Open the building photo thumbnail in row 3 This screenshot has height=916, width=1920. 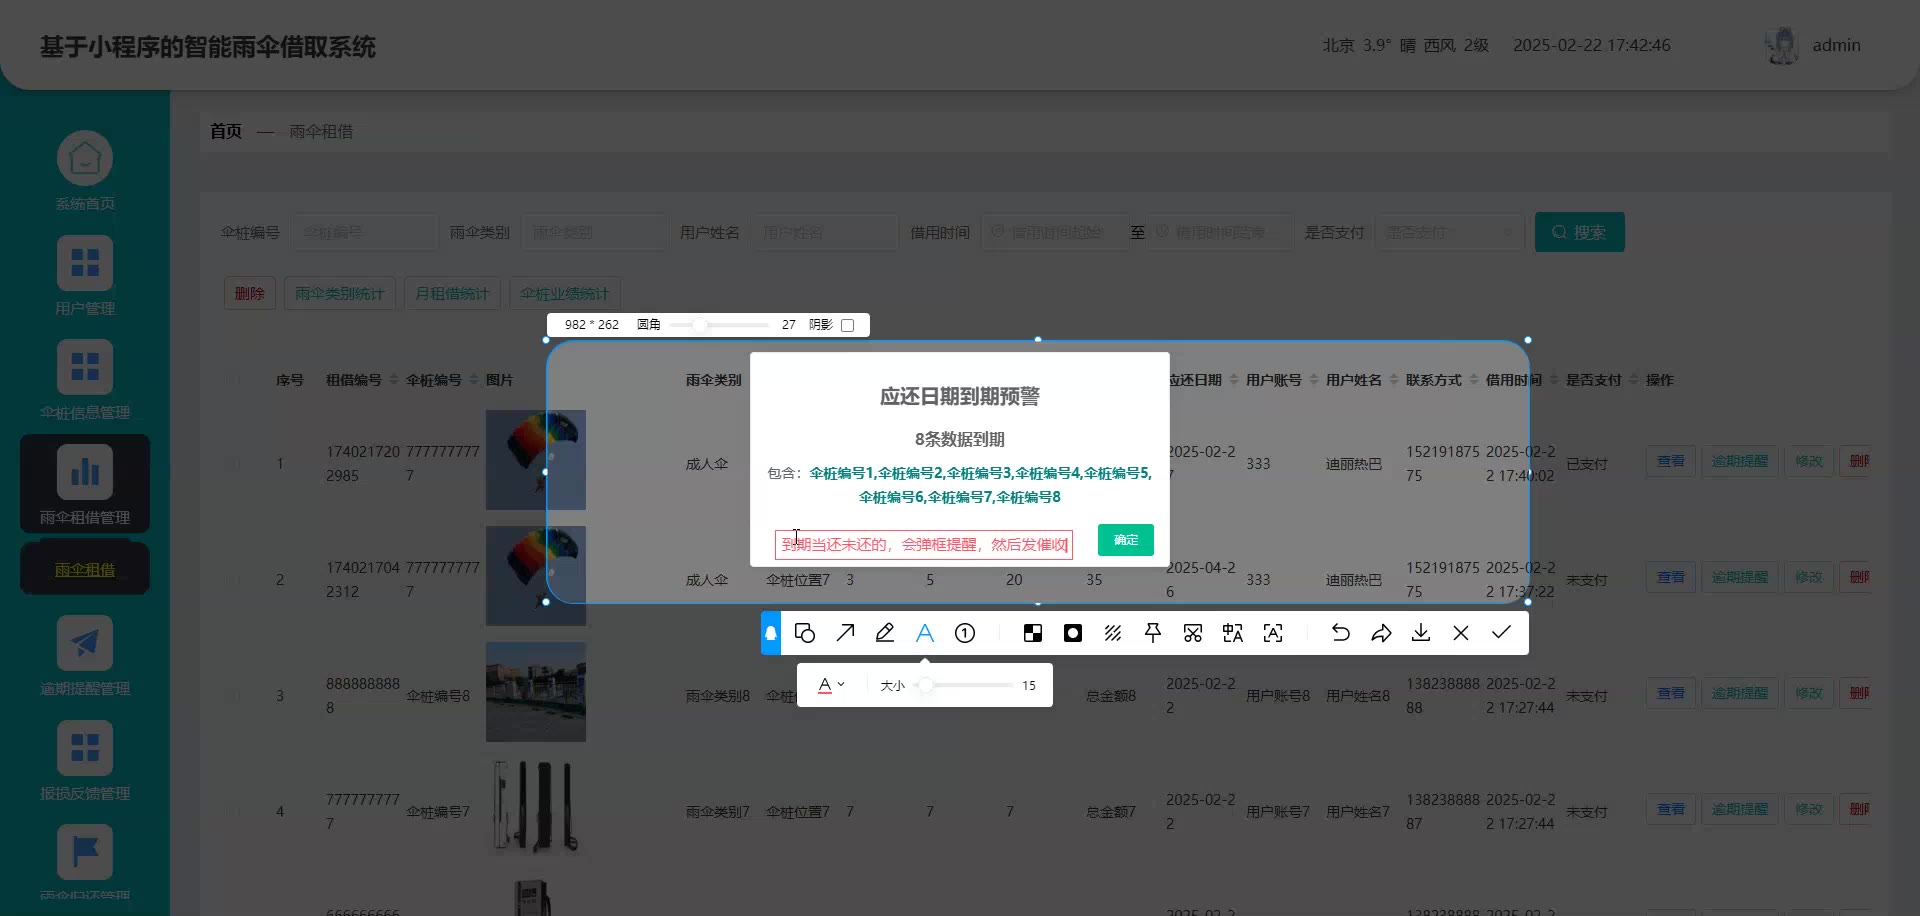point(536,692)
